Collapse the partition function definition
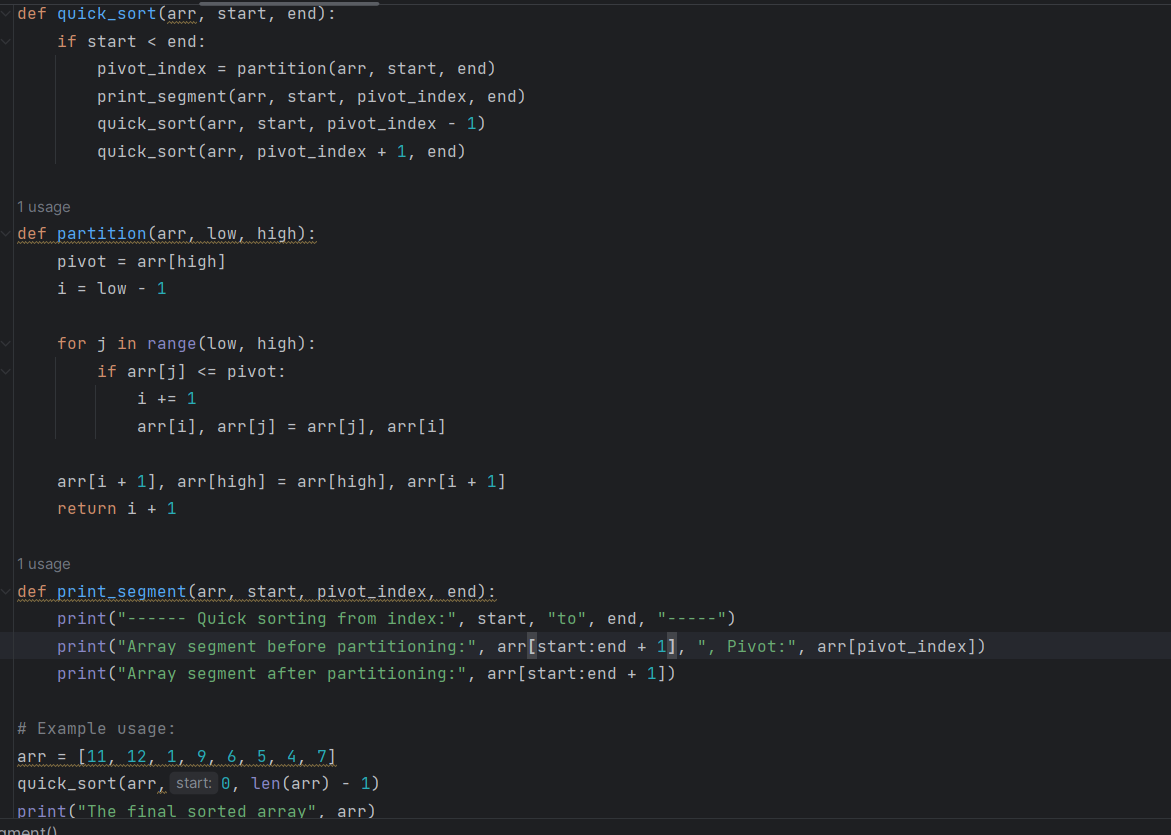Viewport: 1171px width, 835px height. (x=5, y=233)
